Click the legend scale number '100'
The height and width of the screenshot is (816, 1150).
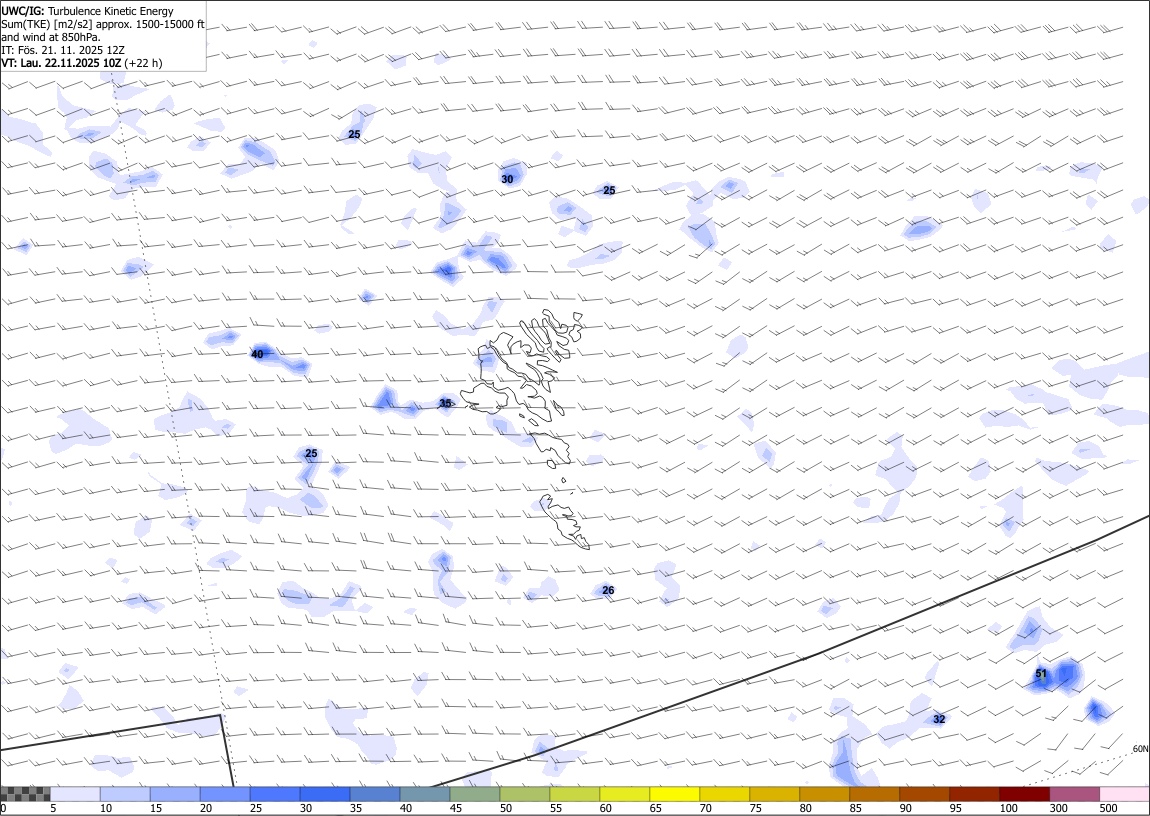[x=1008, y=808]
